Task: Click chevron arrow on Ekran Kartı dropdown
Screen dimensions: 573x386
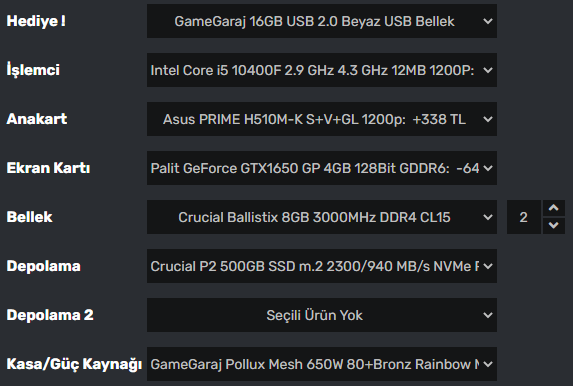Action: click(487, 168)
